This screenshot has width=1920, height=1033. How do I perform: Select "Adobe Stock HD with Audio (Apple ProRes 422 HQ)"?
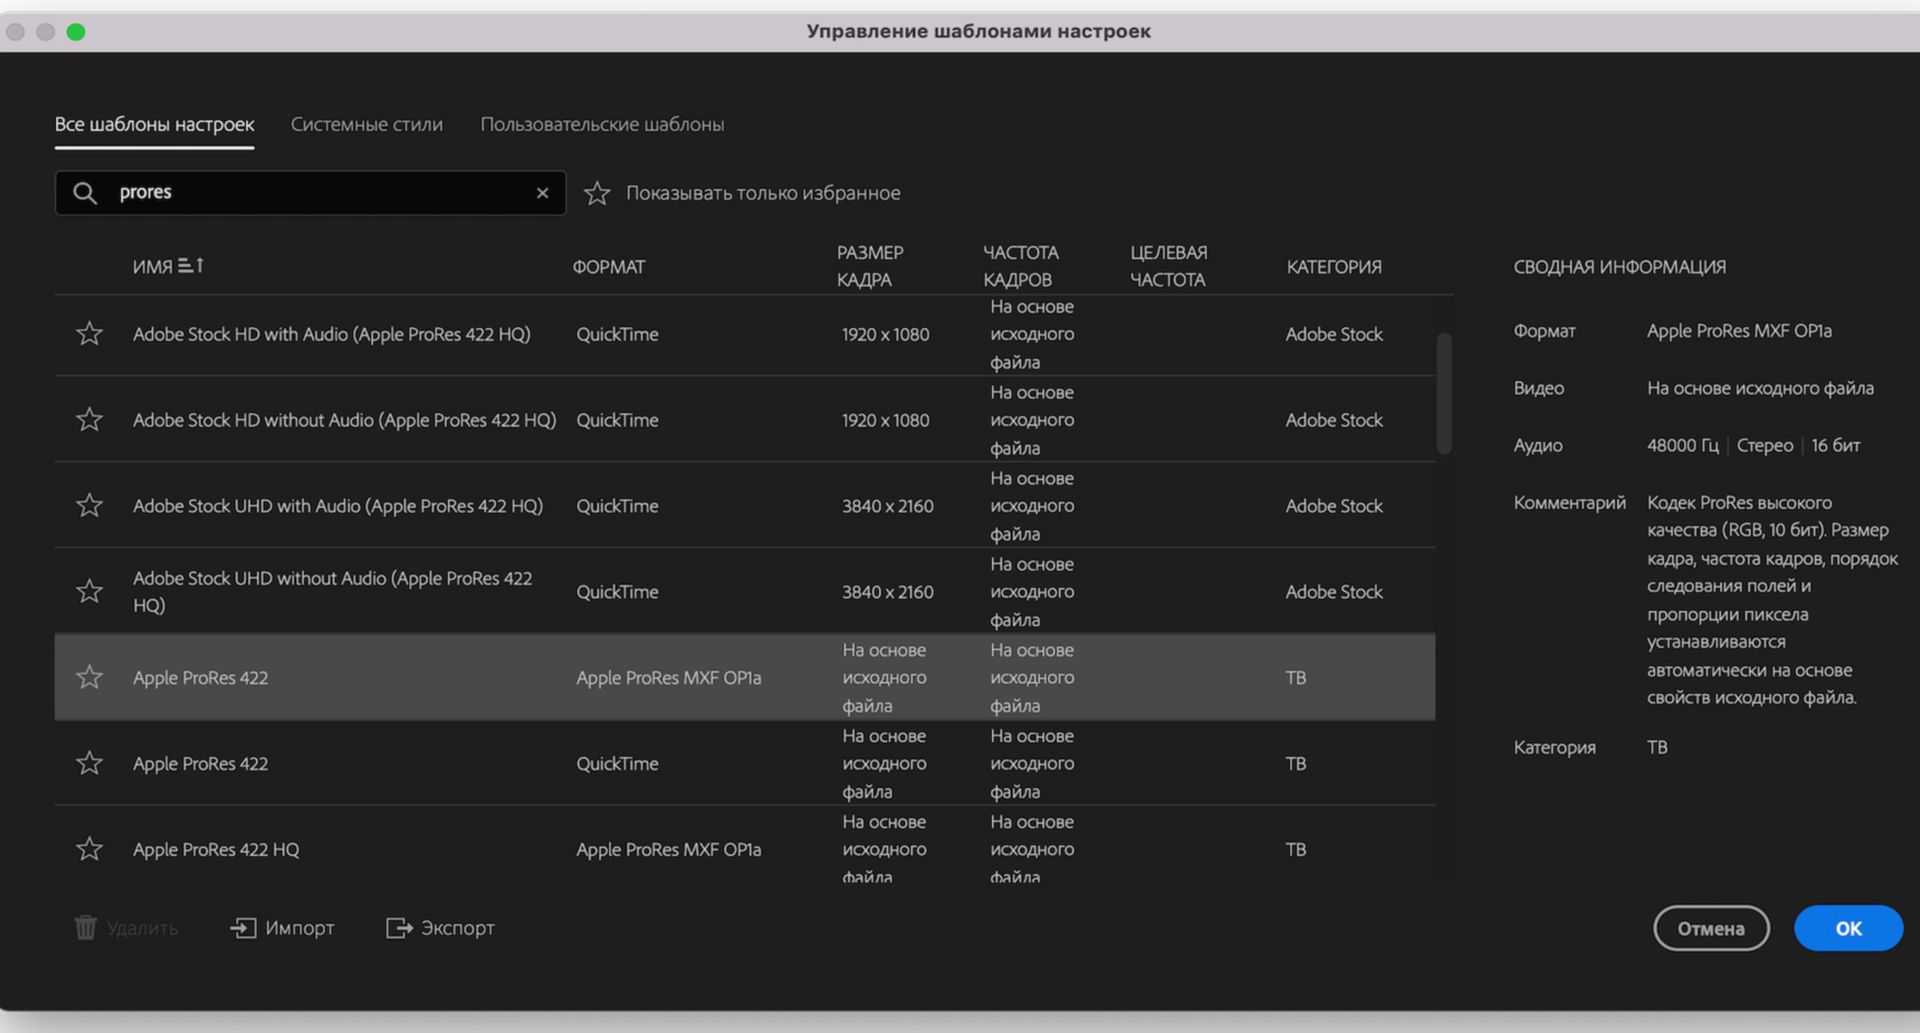(x=331, y=334)
